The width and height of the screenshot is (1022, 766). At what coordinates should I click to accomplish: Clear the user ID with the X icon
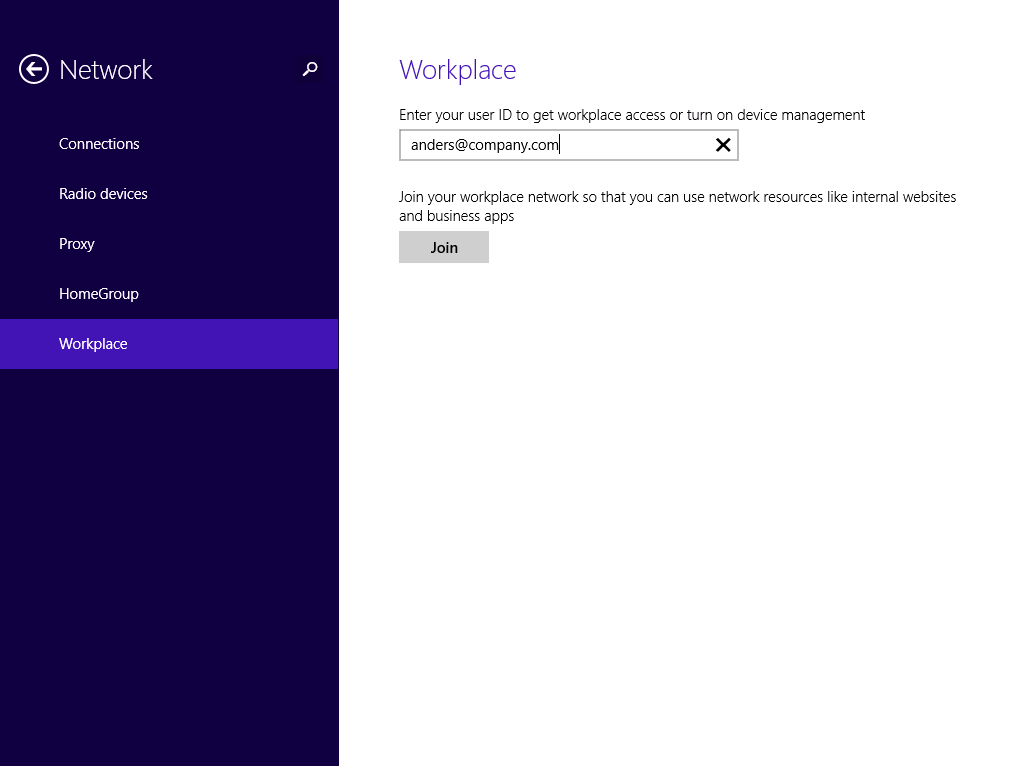click(x=723, y=145)
